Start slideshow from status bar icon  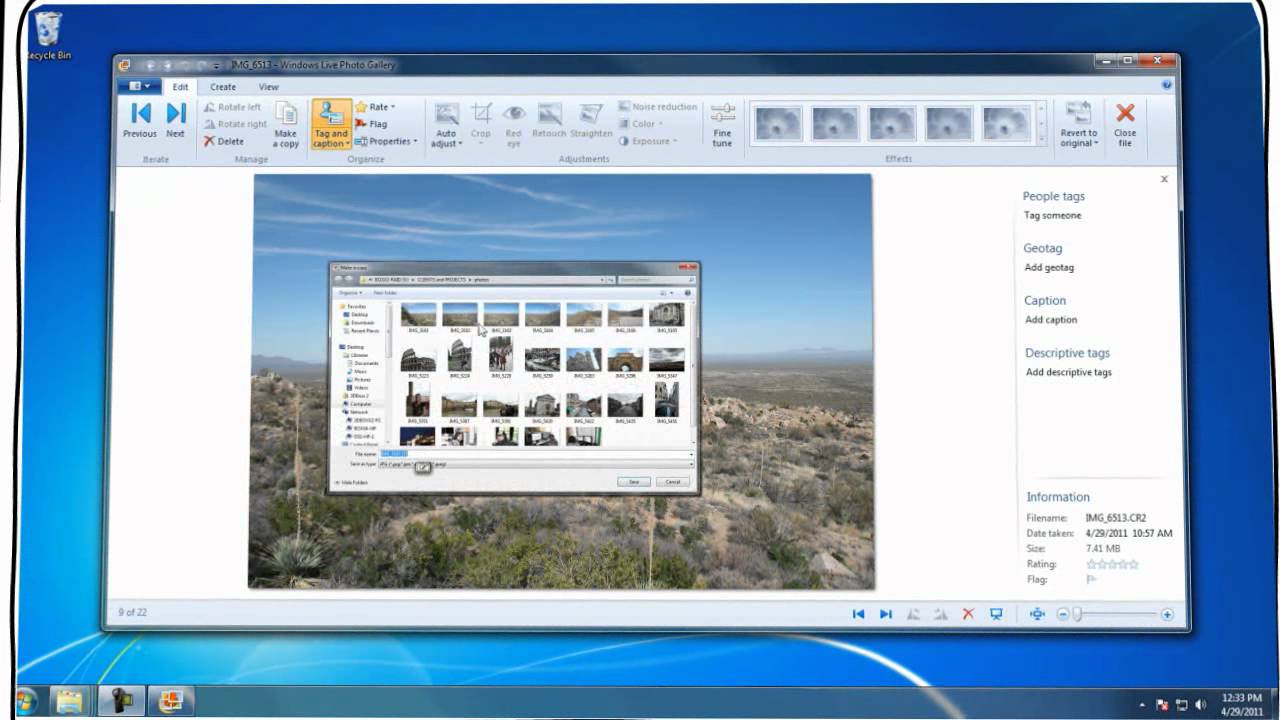click(x=996, y=614)
